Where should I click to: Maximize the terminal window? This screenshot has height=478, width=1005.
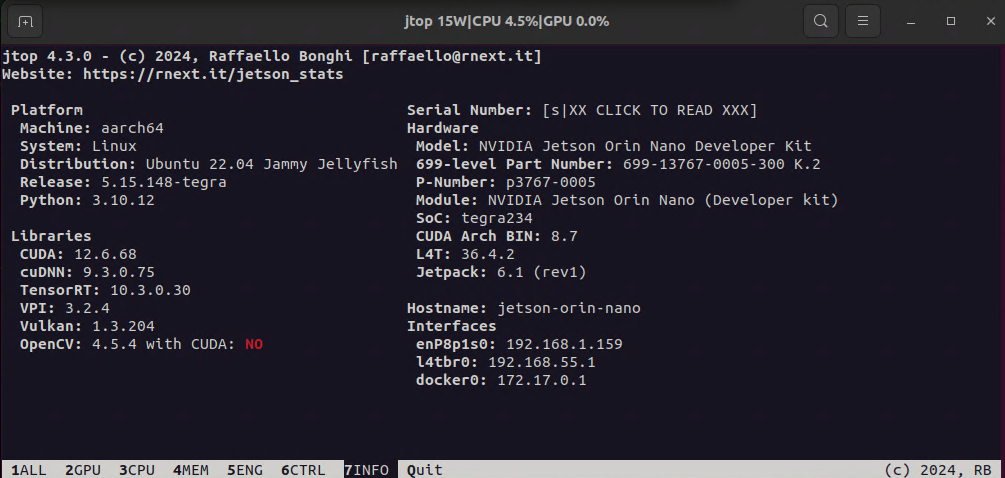(950, 21)
